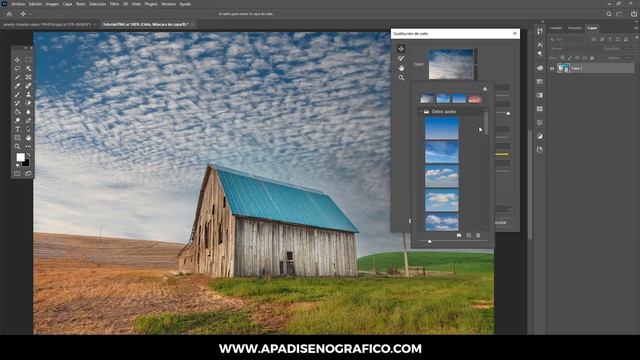
Task: Close the Sustitución de cielo dialog
Action: point(515,33)
